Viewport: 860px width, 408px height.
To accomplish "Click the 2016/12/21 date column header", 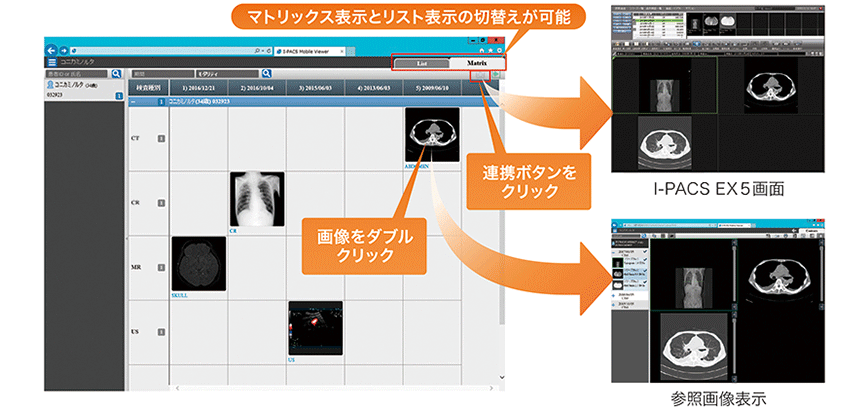I will pos(197,87).
